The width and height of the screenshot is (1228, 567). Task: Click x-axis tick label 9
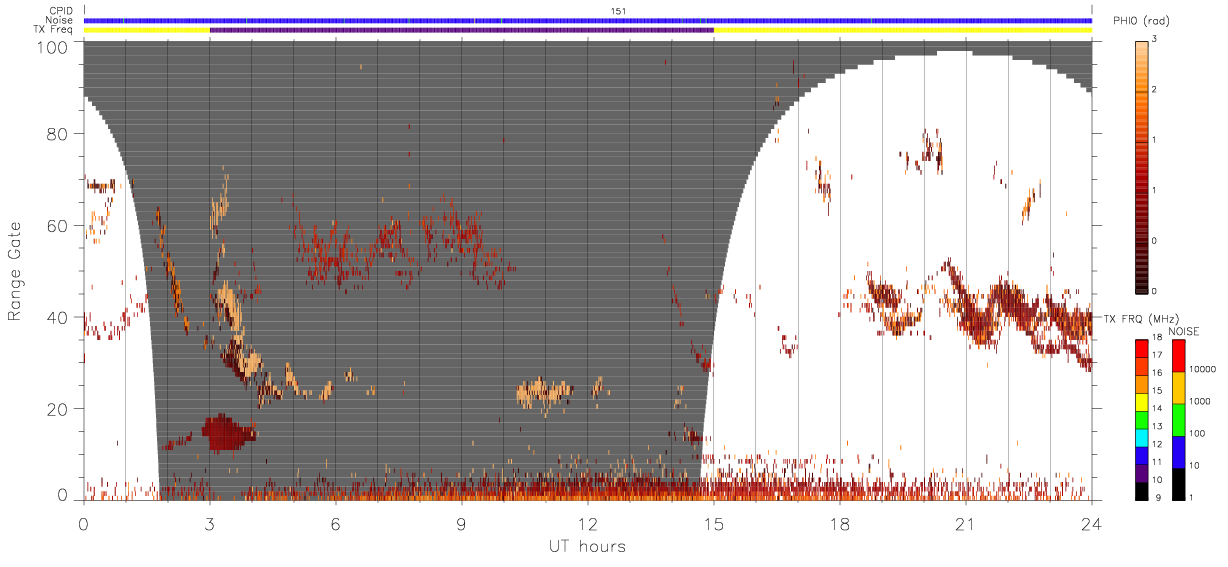click(x=462, y=523)
